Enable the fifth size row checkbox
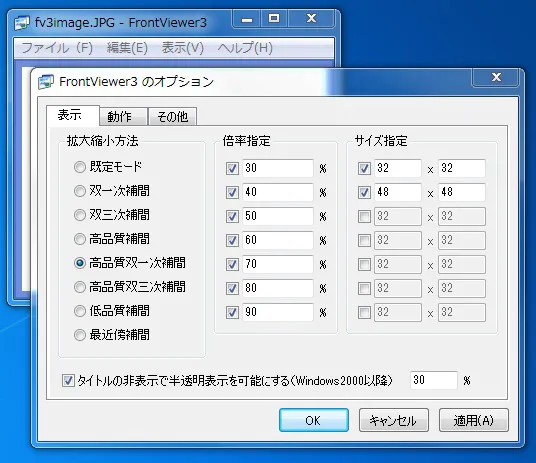 (364, 264)
